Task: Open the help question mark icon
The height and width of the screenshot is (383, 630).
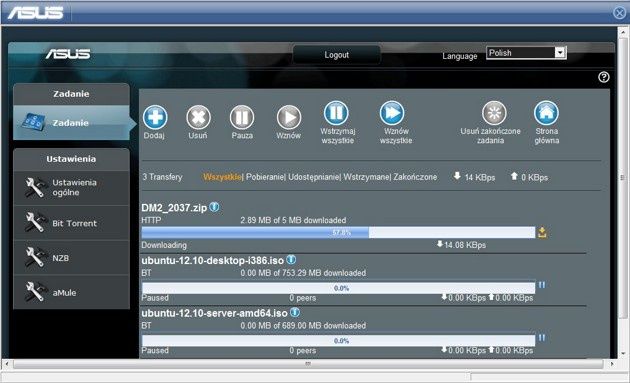Action: [603, 77]
